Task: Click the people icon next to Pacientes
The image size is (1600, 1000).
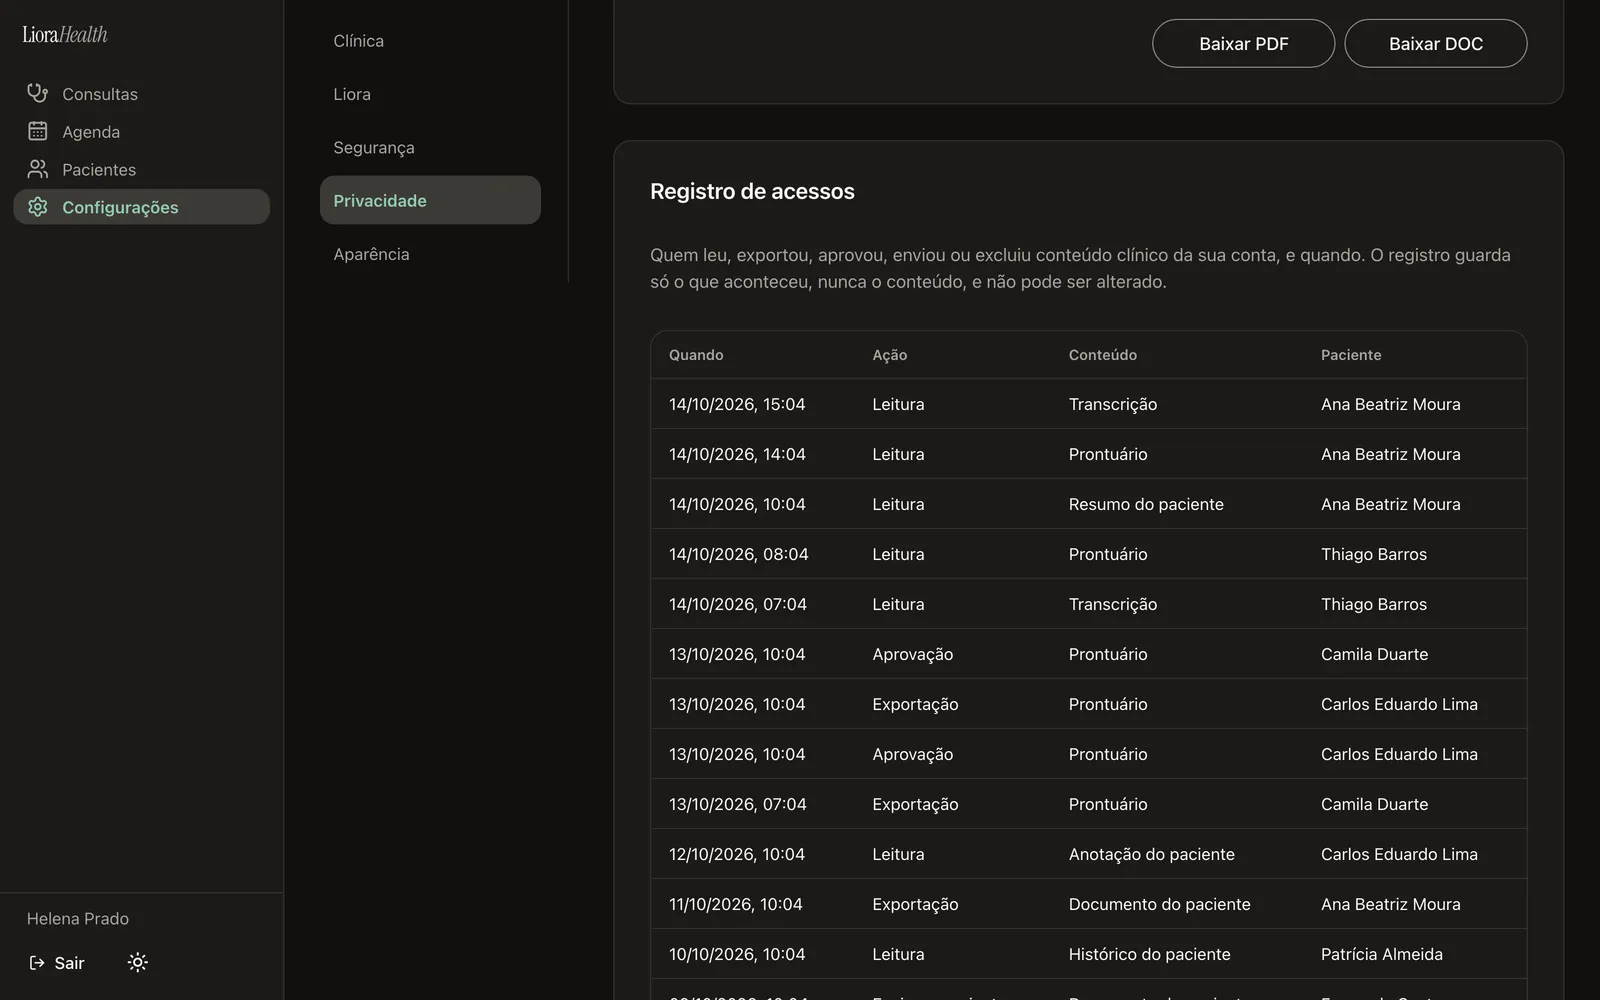Action: (38, 169)
